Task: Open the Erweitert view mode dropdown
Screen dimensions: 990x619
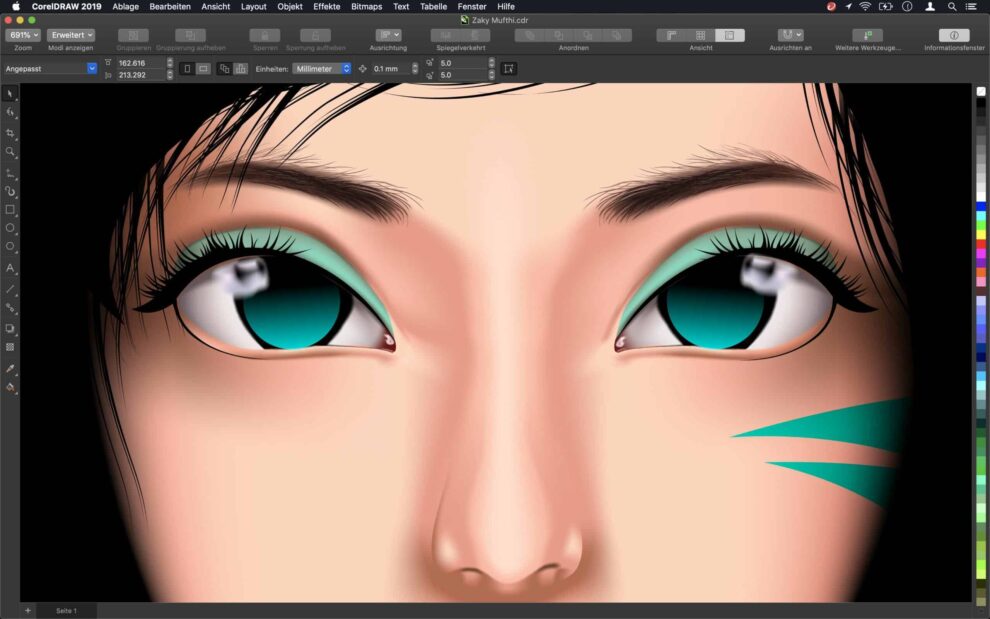Action: [x=71, y=35]
